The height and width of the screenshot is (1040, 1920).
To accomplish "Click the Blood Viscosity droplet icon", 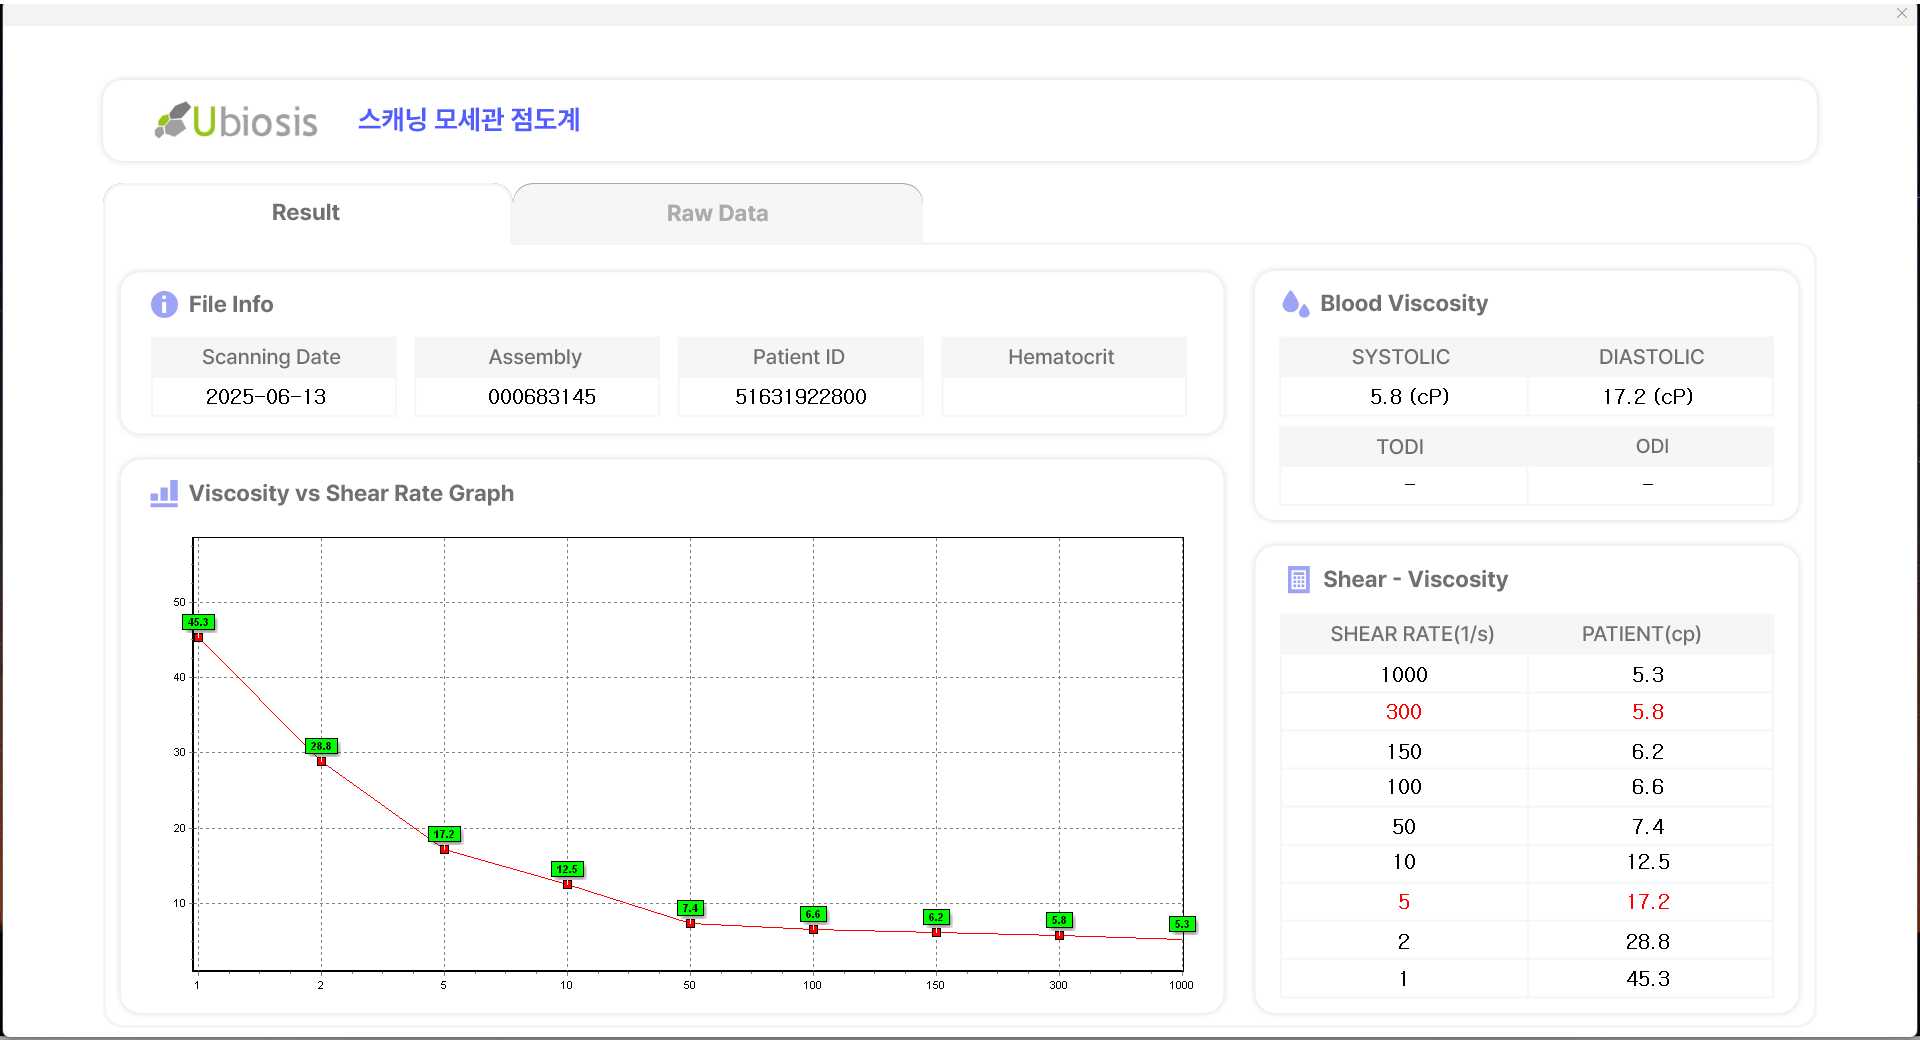I will pyautogui.click(x=1295, y=304).
